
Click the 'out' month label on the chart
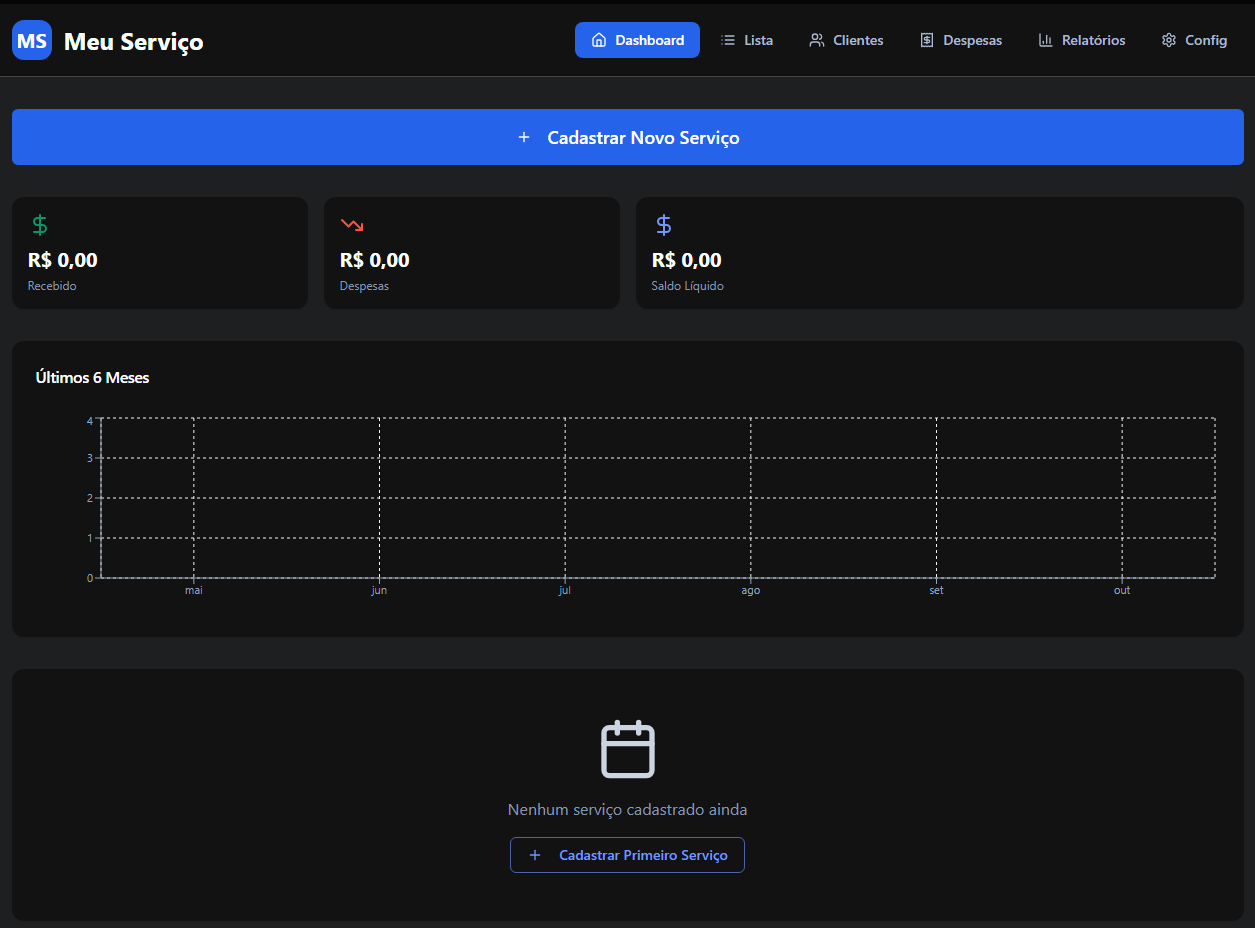[x=1122, y=590]
